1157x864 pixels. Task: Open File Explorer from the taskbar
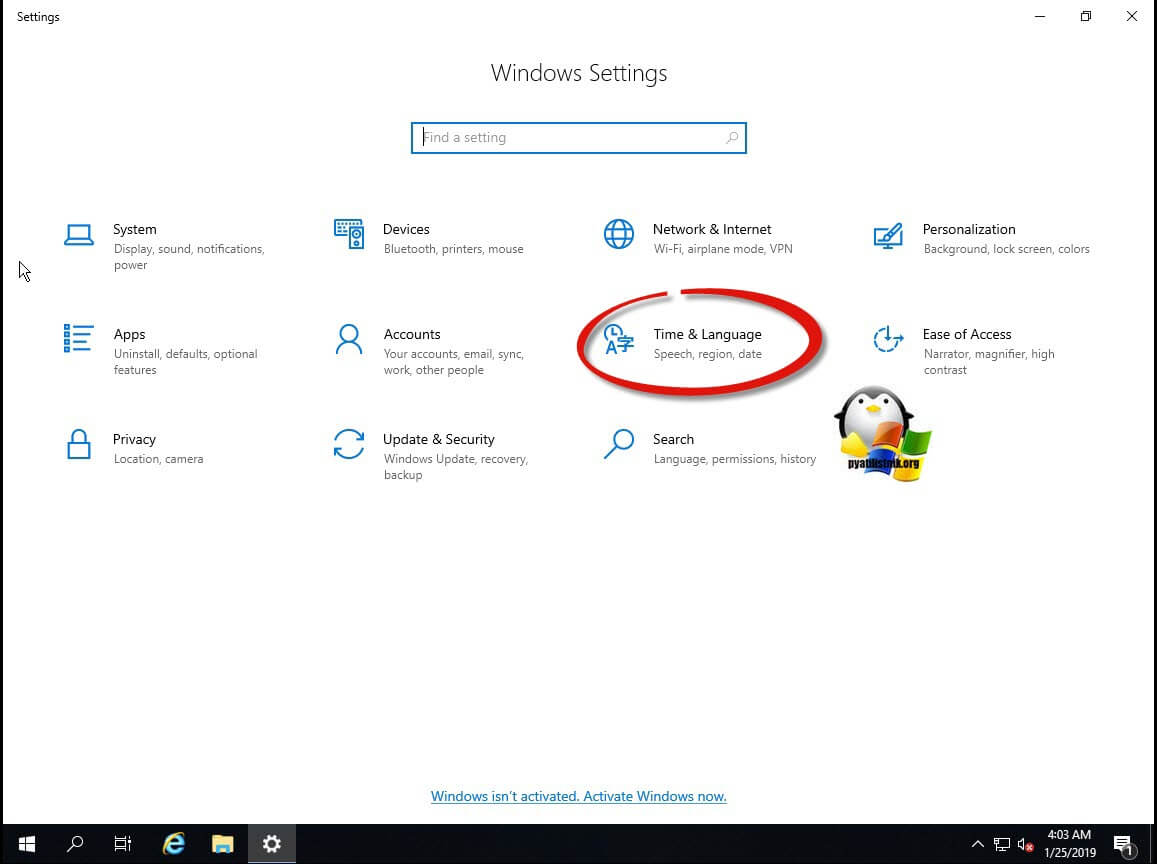[x=222, y=844]
